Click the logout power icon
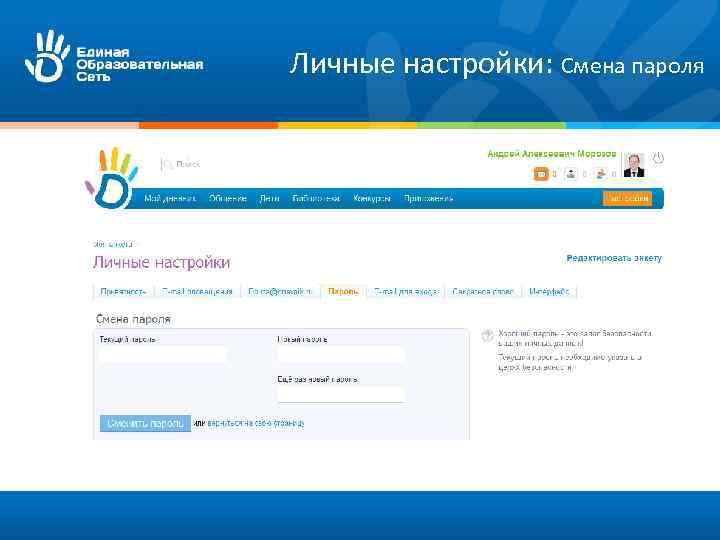Screen dimensions: 720x540 pyautogui.click(x=658, y=158)
